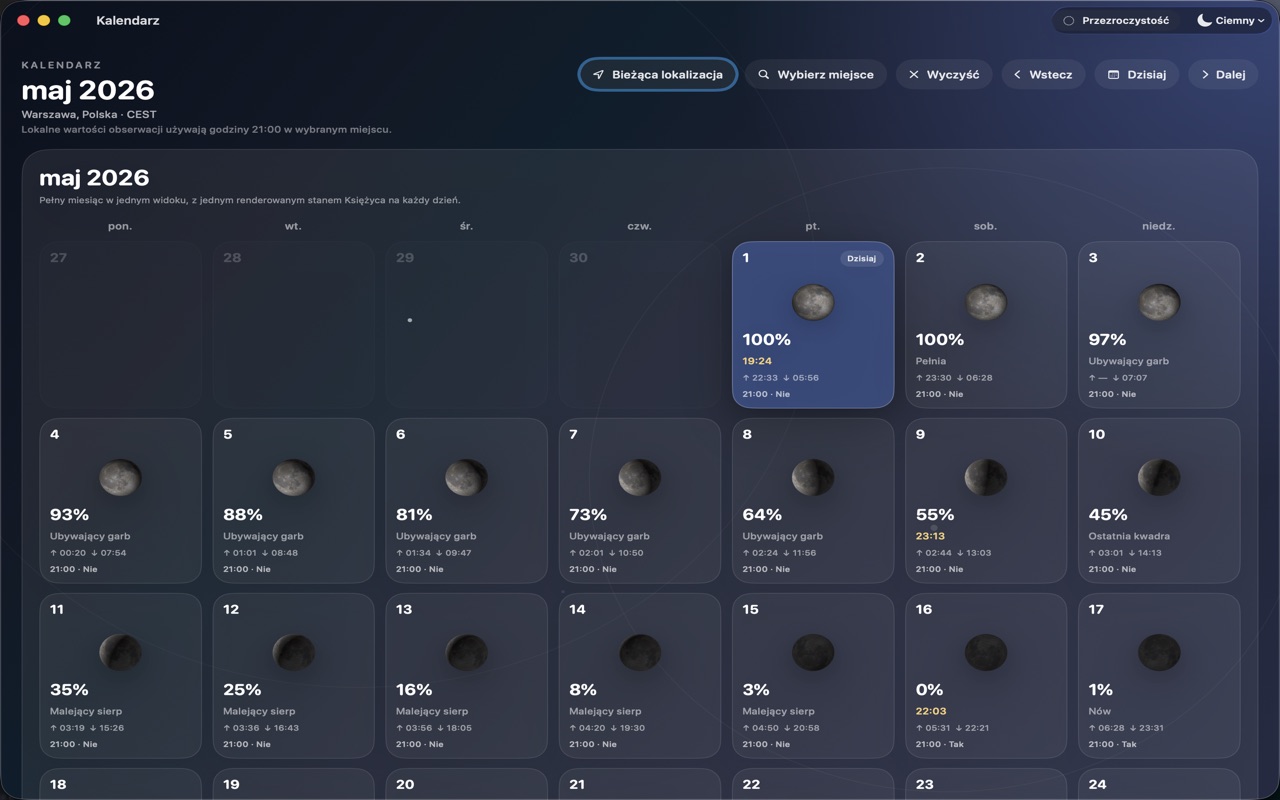This screenshot has width=1280, height=800.
Task: Click the moon icon for May 5
Action: pyautogui.click(x=293, y=477)
